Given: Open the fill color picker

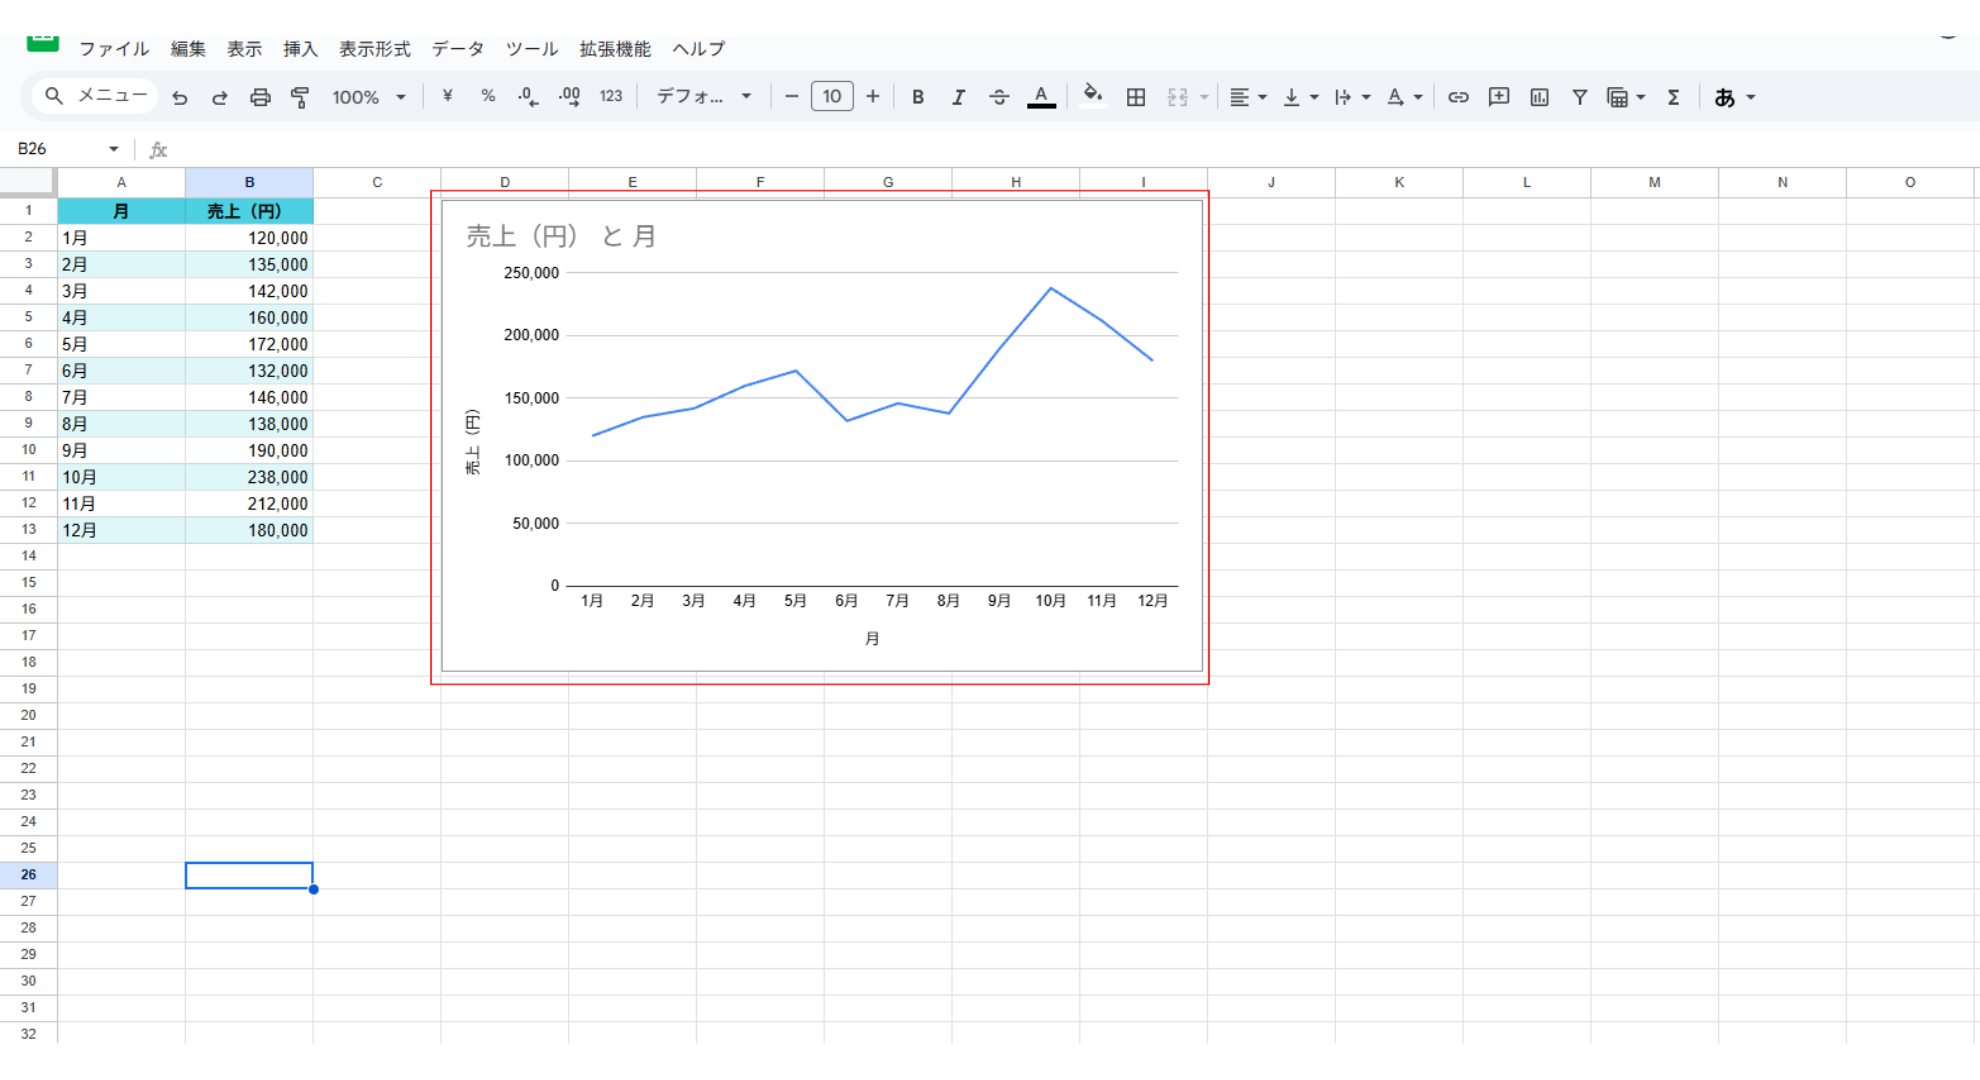Looking at the screenshot, I should click(1093, 96).
